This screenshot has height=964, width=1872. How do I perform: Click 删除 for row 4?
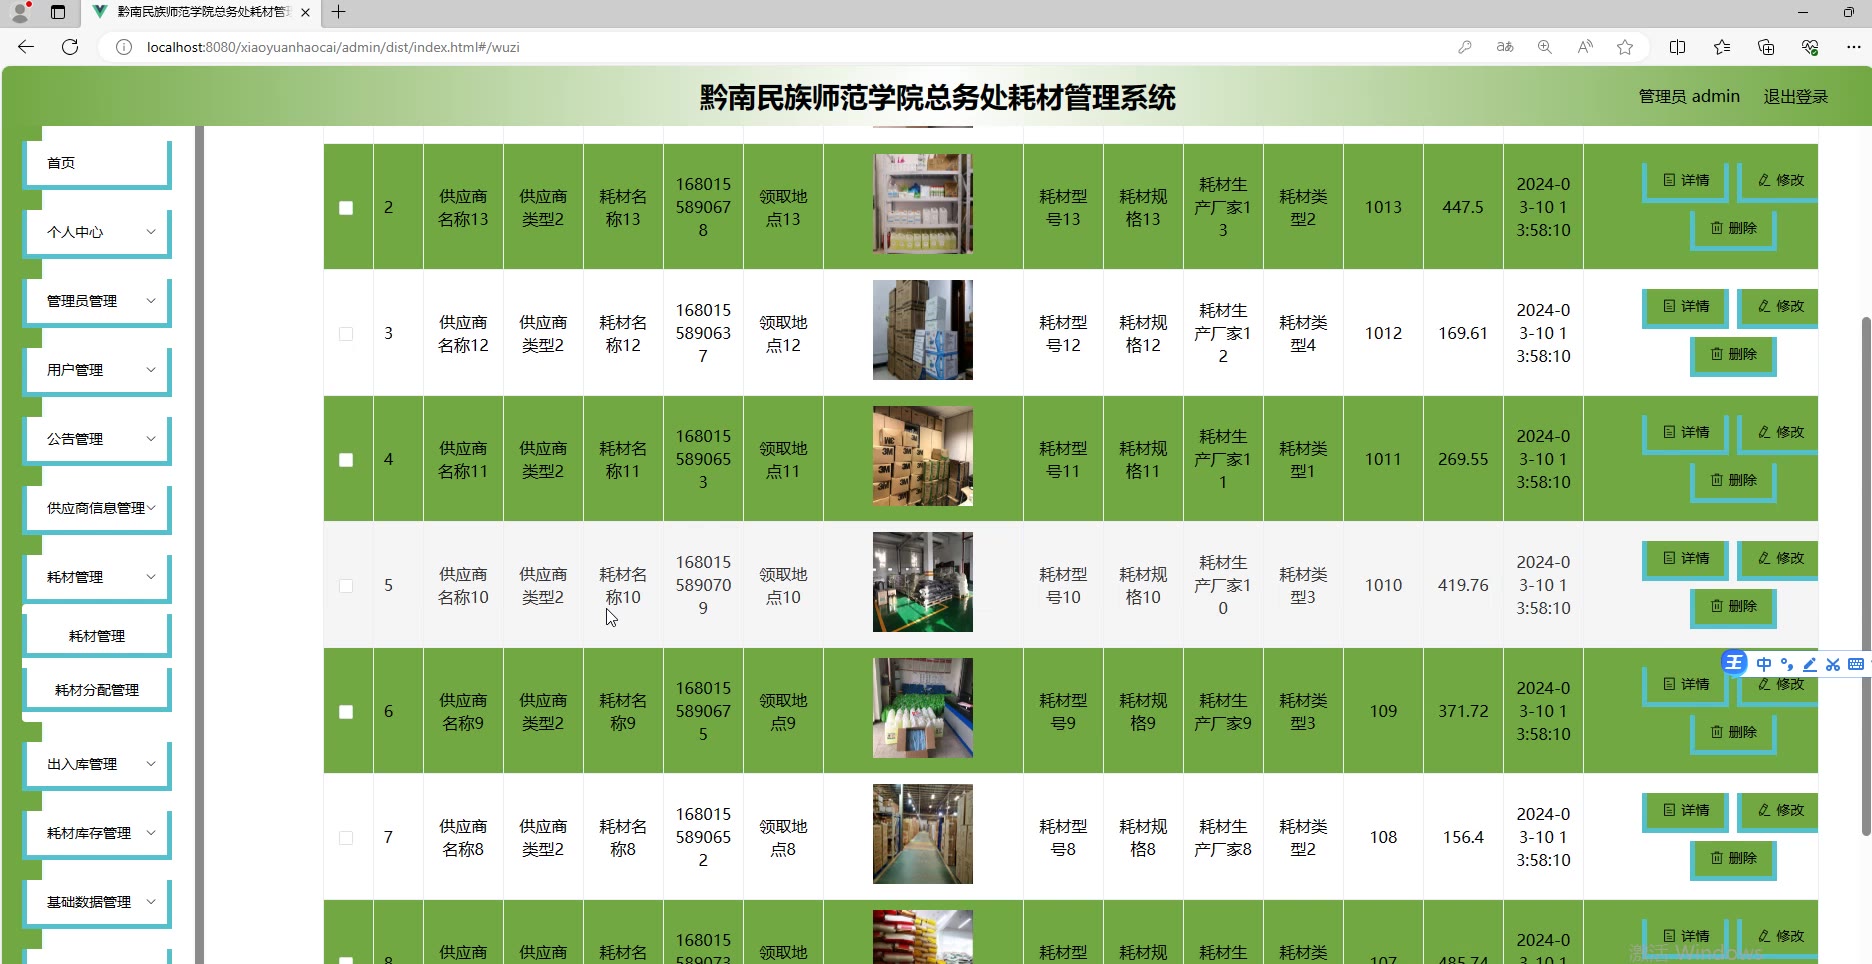pyautogui.click(x=1733, y=481)
